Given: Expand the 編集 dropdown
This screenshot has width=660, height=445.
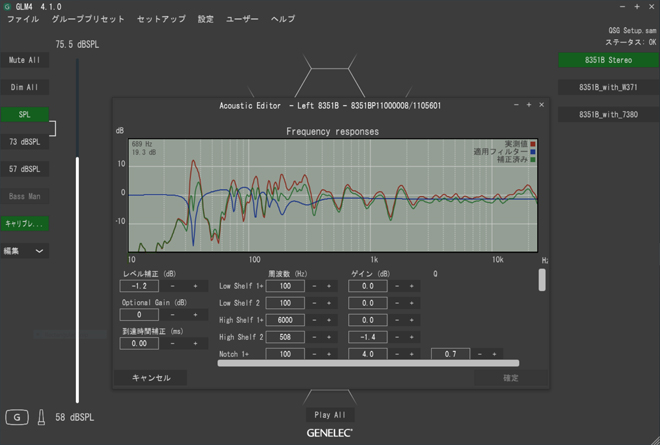Looking at the screenshot, I should pos(25,251).
